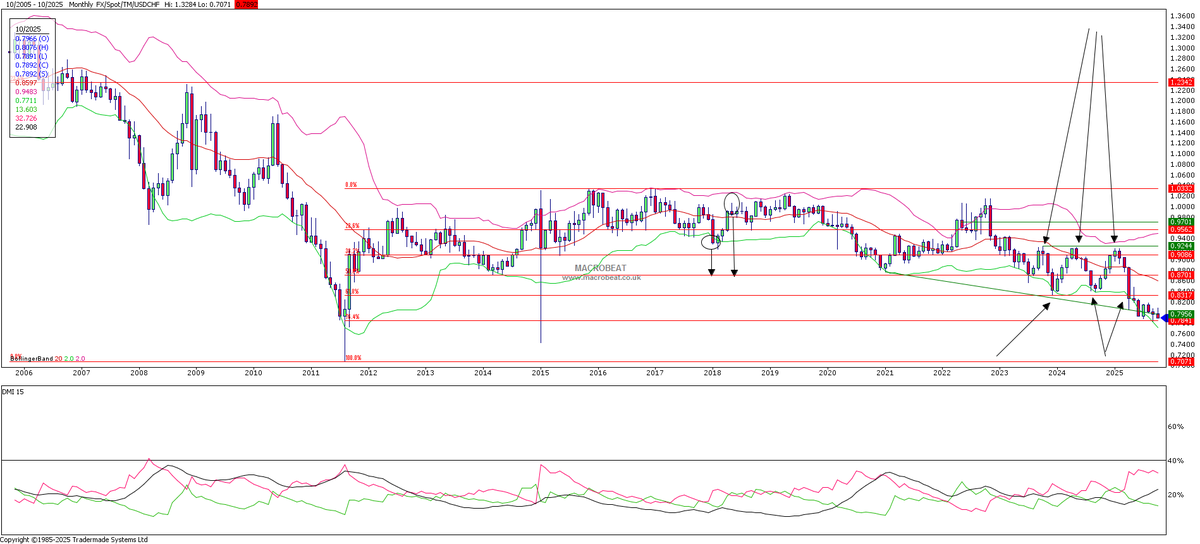Click the black 22.908 DMI value
This screenshot has width=1200, height=544.
pyautogui.click(x=26, y=127)
